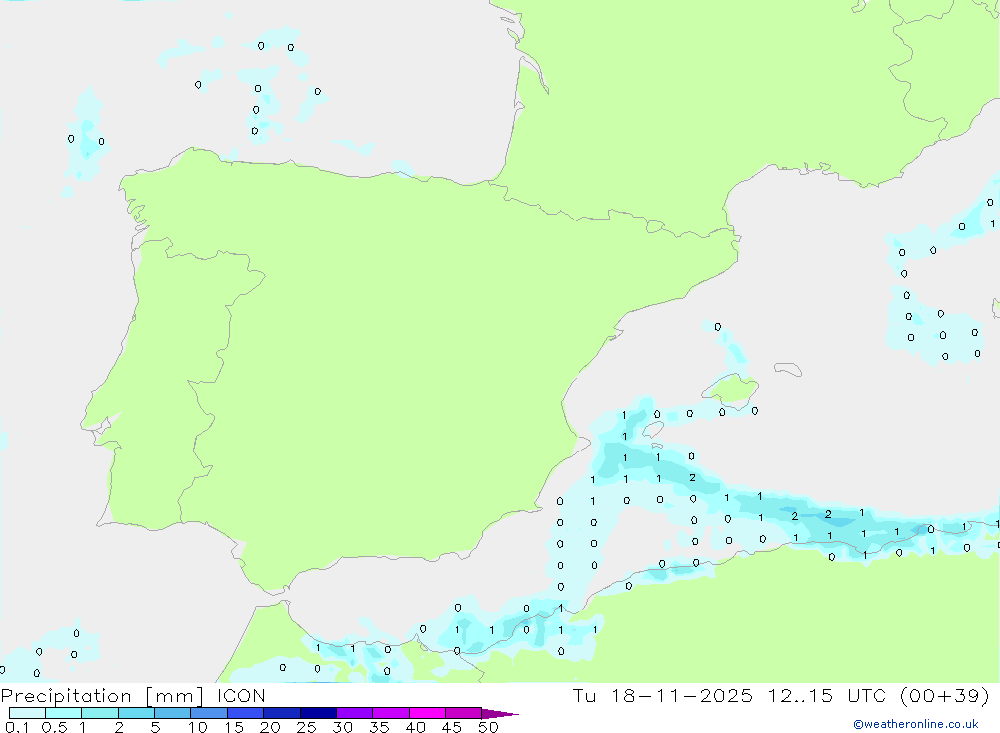Image resolution: width=1000 pixels, height=733 pixels.
Task: Select the '45' legend scale label
Action: 452,727
